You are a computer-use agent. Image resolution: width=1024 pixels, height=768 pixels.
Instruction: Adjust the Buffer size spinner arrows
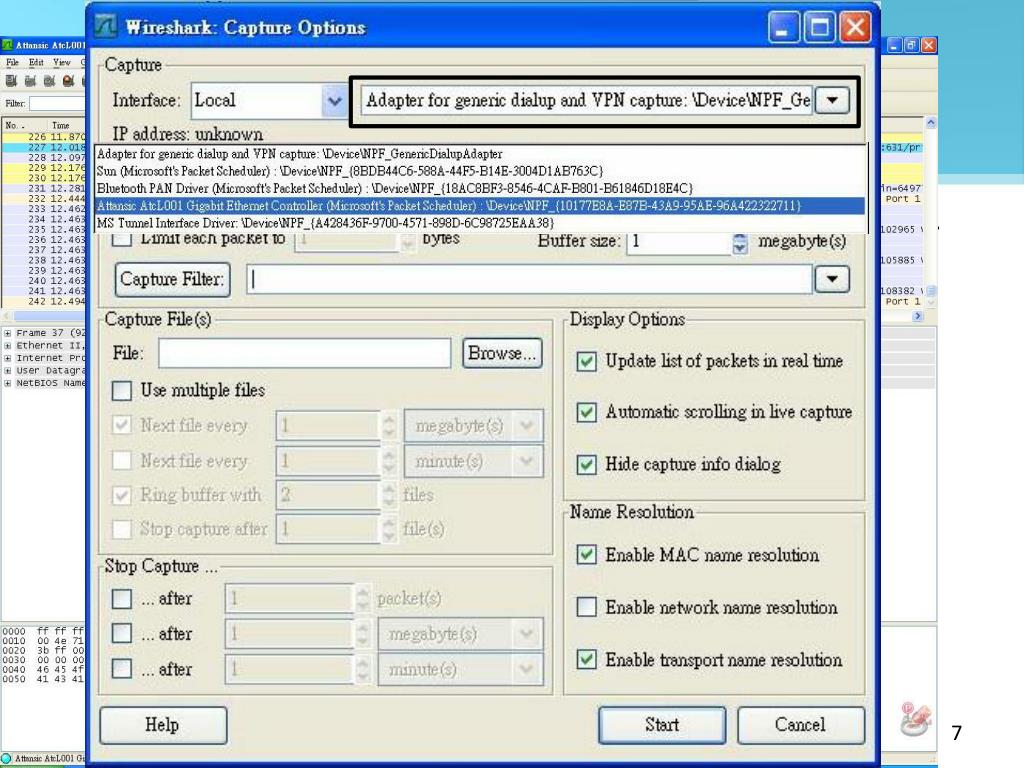coord(740,243)
